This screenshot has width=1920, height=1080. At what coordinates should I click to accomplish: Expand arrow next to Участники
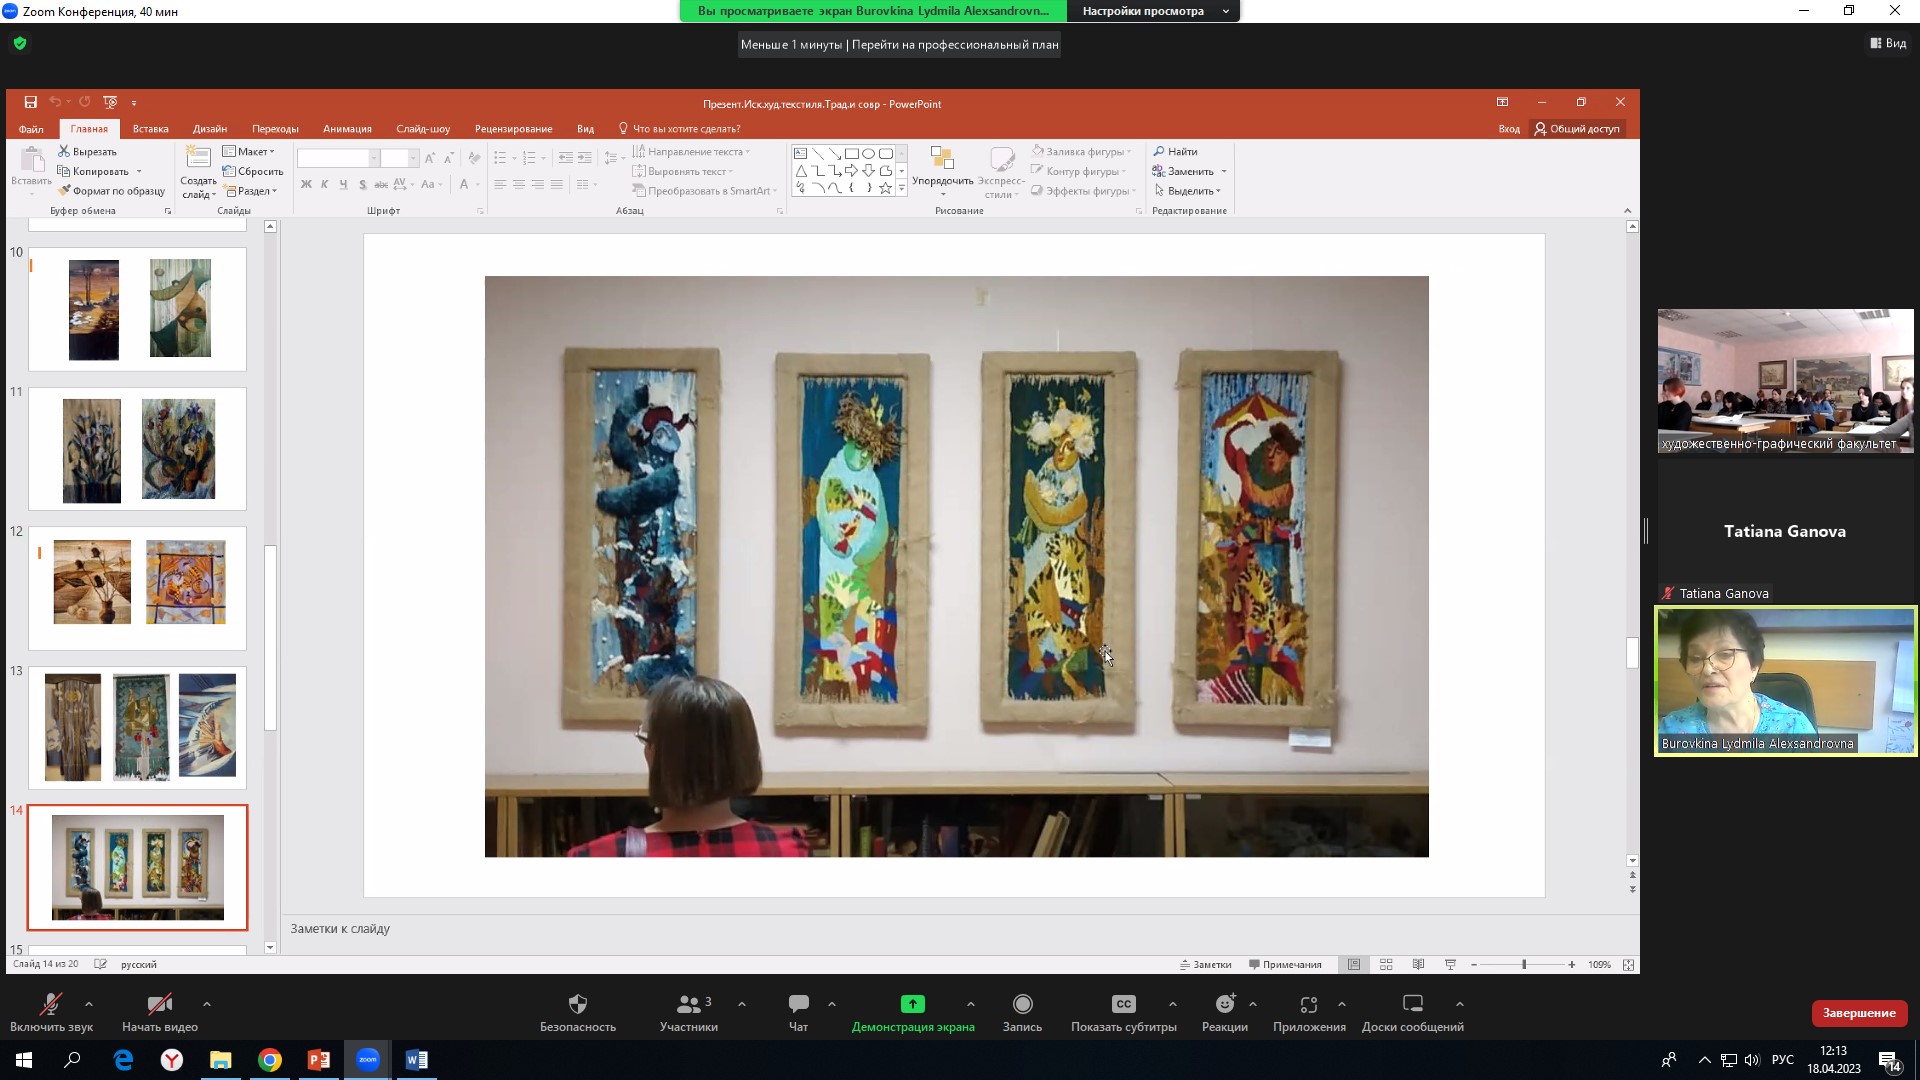[741, 1004]
